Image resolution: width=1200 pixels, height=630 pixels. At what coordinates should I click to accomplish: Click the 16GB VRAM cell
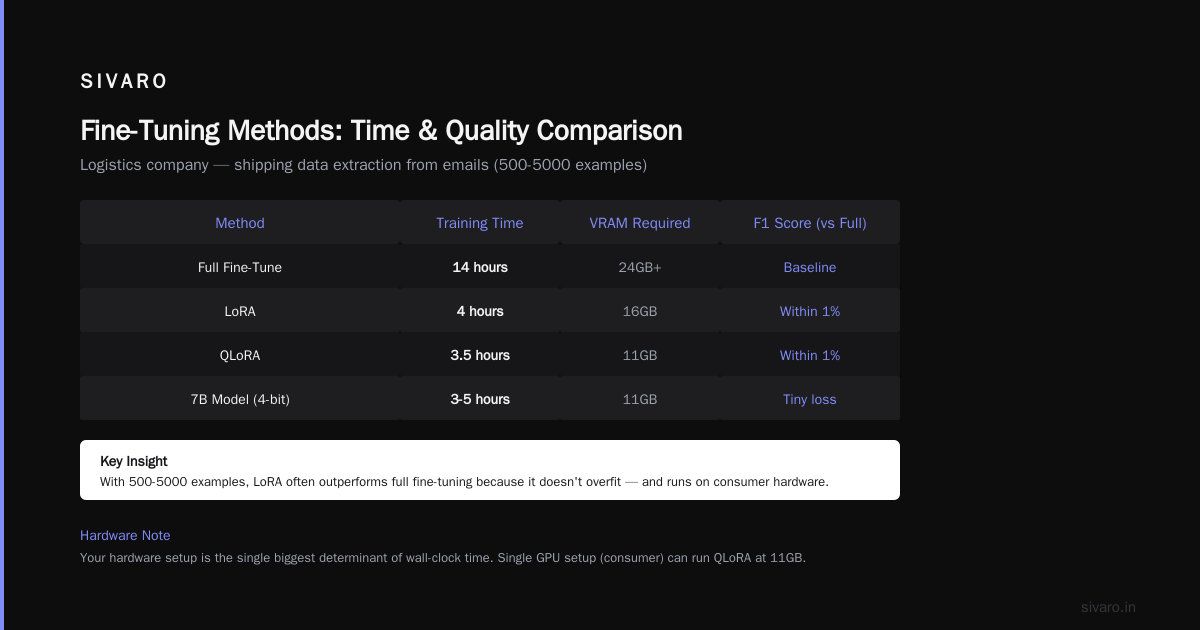click(x=640, y=311)
